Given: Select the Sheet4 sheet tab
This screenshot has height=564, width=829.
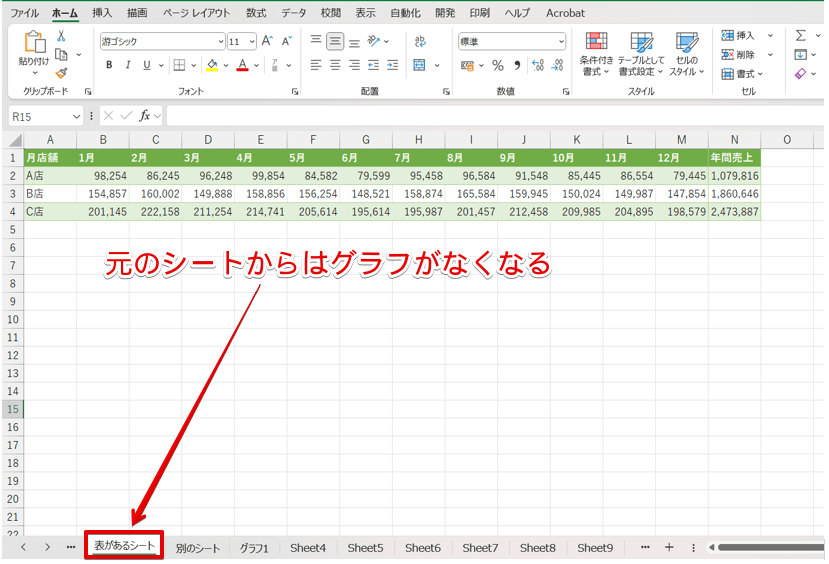Looking at the screenshot, I should coord(308,548).
